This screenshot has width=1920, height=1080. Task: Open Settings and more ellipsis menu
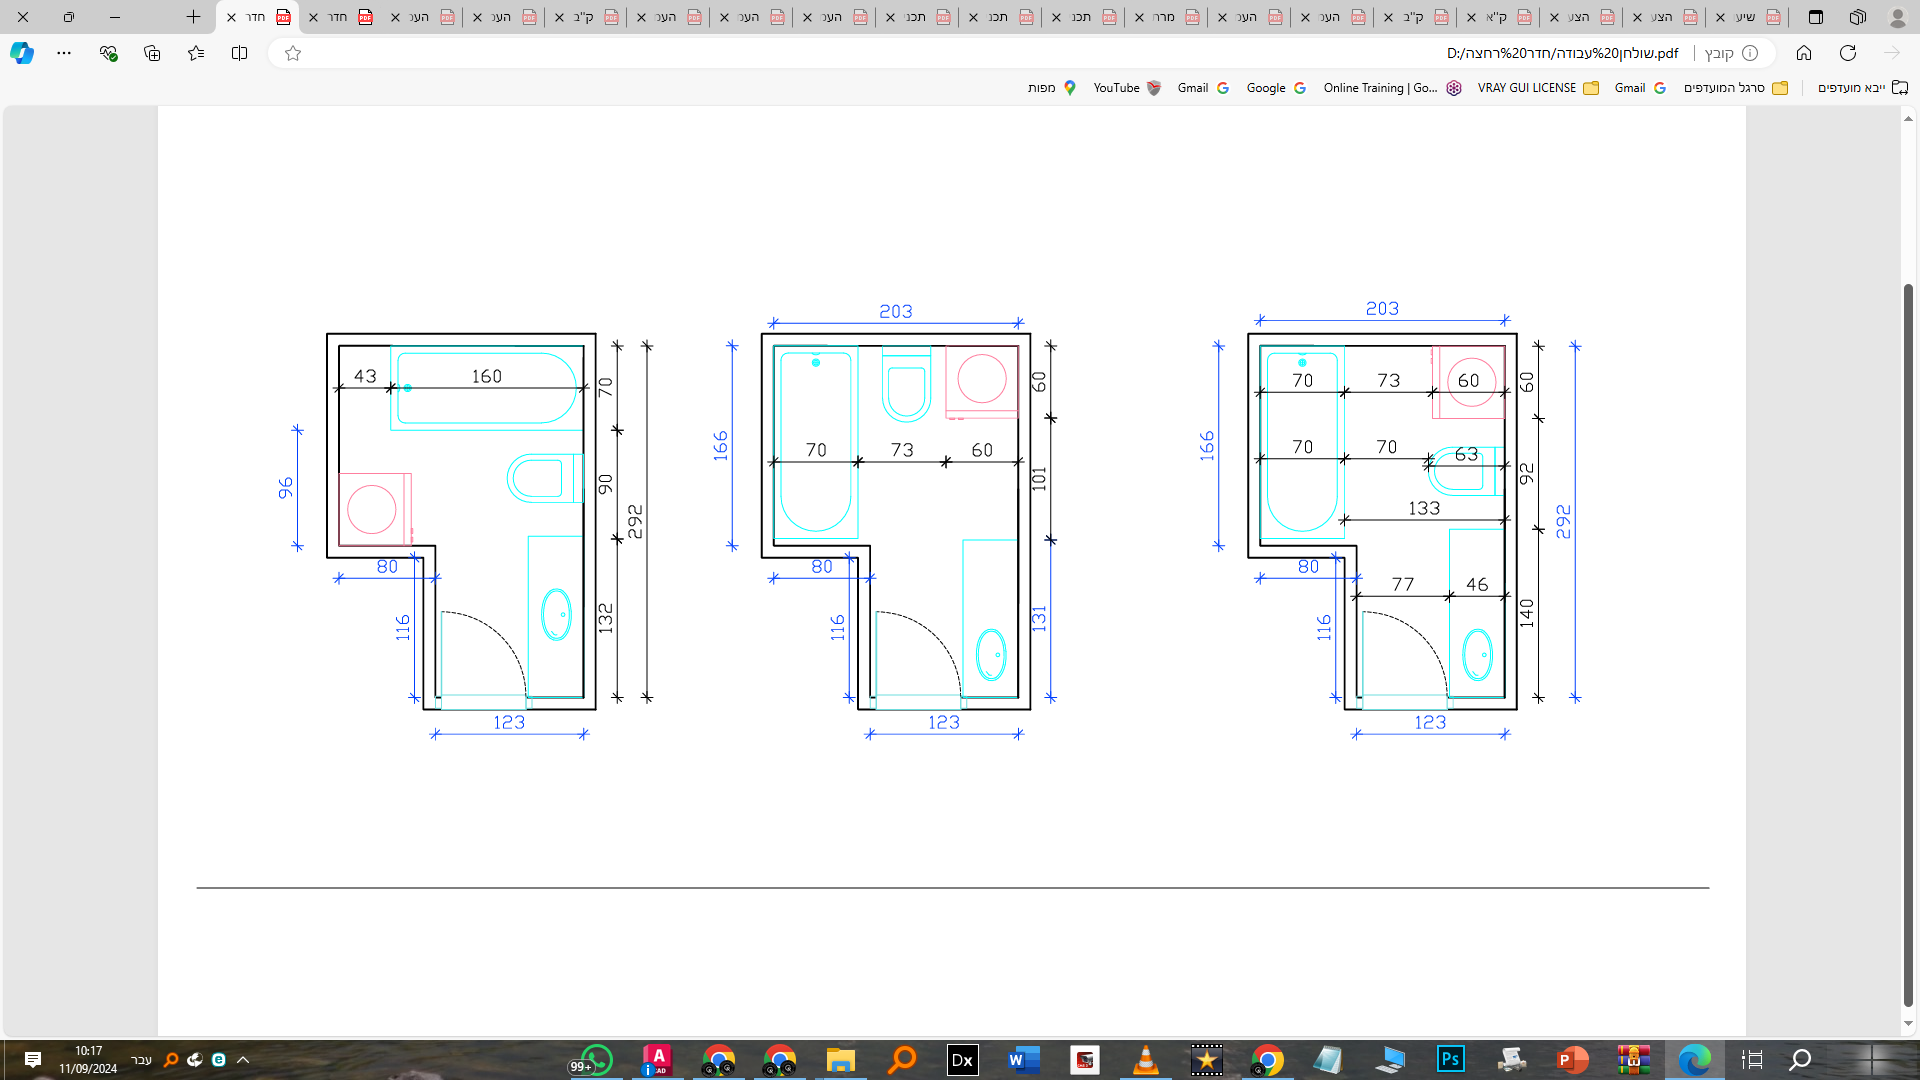64,53
